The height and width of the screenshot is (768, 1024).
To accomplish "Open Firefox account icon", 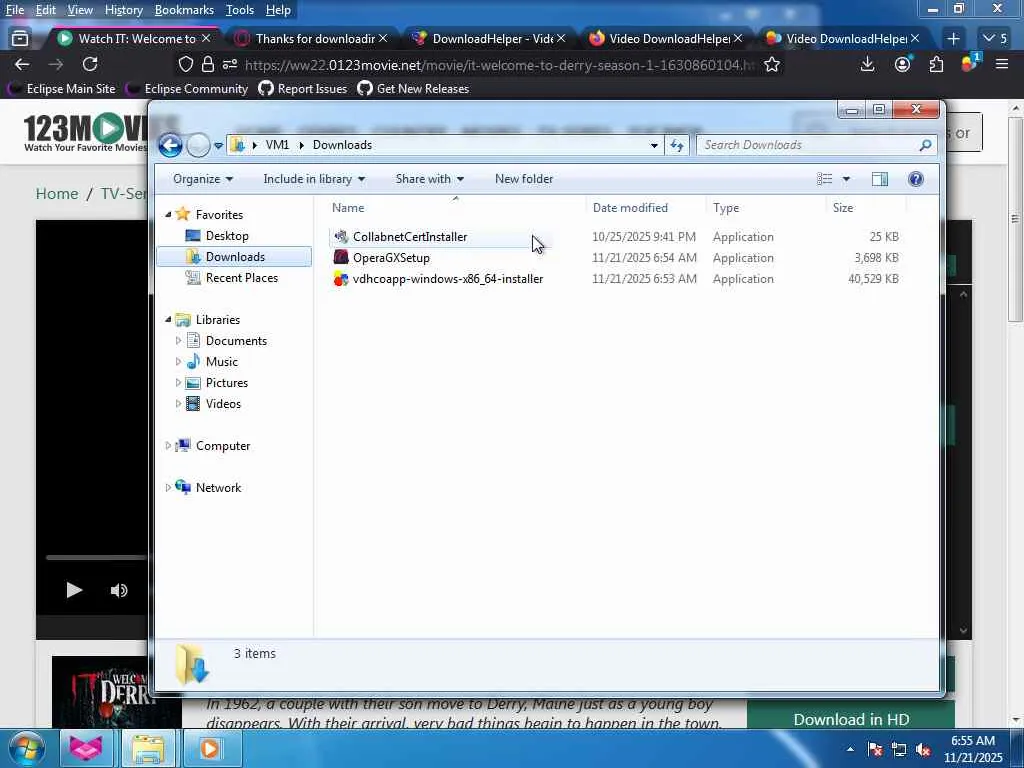I will coord(903,64).
